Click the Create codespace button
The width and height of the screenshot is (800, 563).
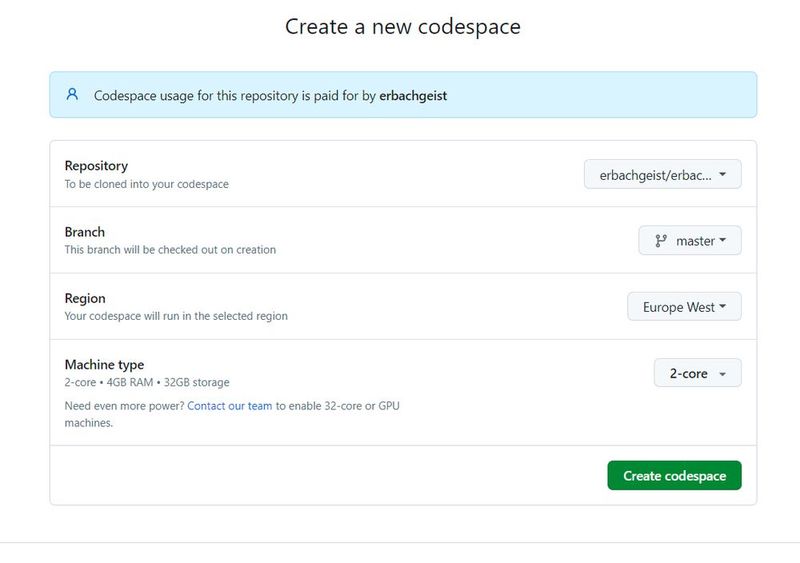click(674, 476)
